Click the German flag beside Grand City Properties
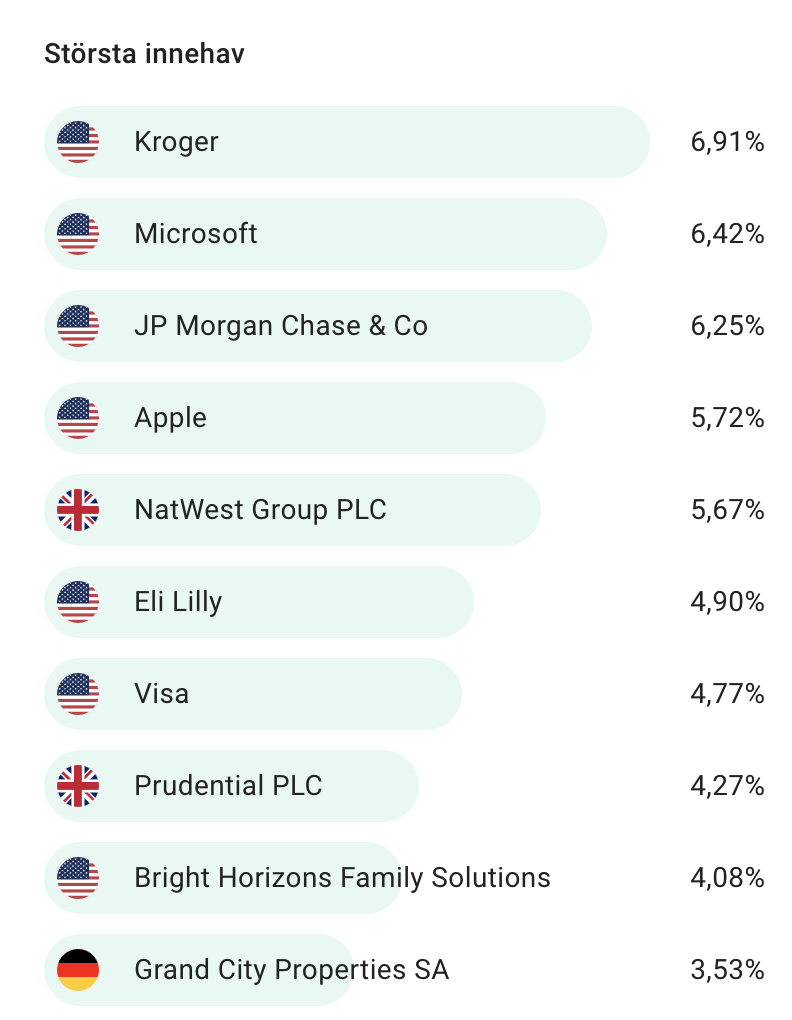The image size is (792, 1020). pos(78,970)
